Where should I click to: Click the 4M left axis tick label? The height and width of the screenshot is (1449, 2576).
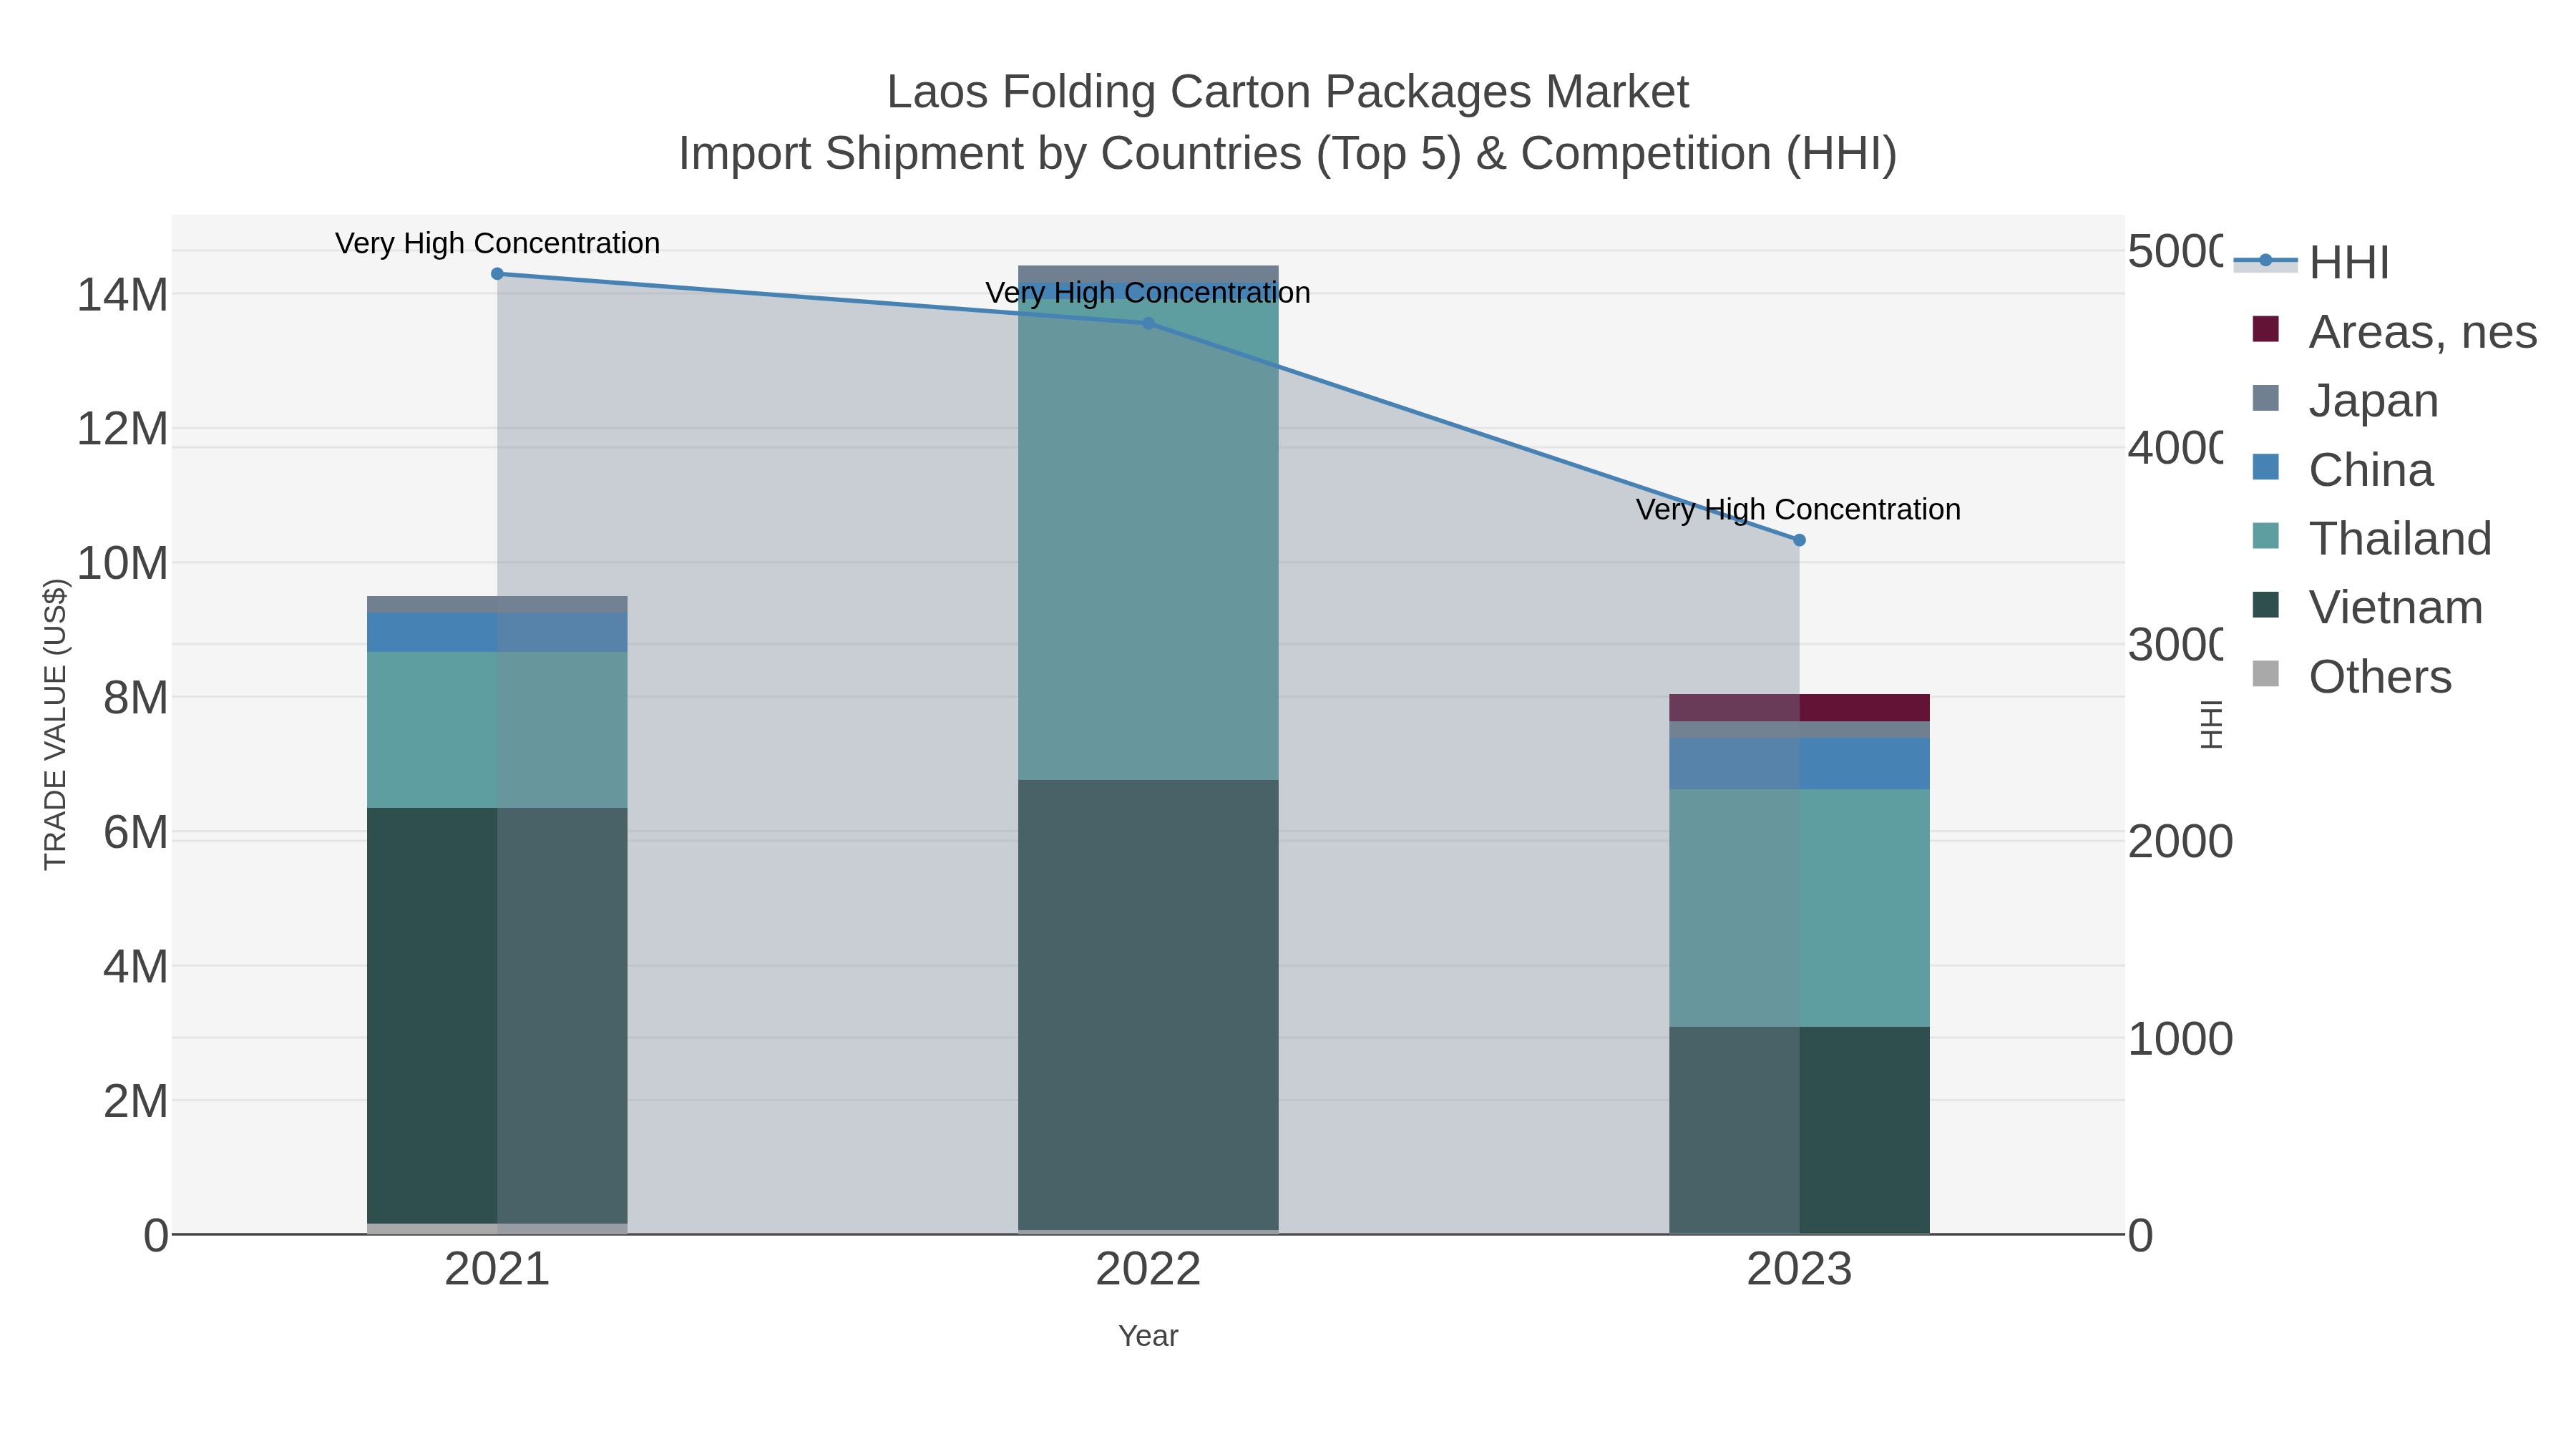tap(136, 967)
